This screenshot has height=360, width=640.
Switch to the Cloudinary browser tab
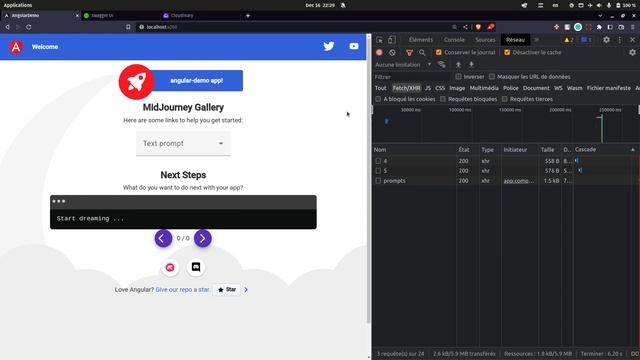[x=200, y=16]
